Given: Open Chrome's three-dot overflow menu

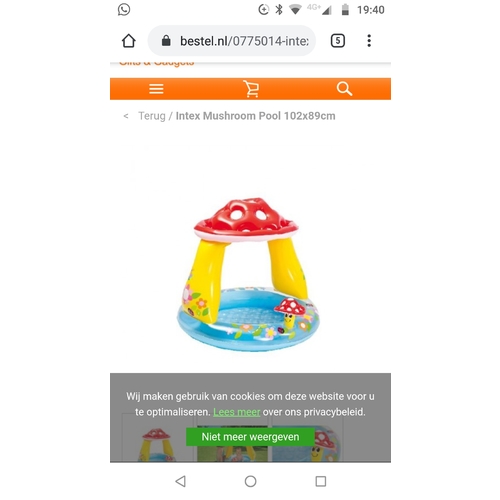Looking at the screenshot, I should (x=369, y=41).
